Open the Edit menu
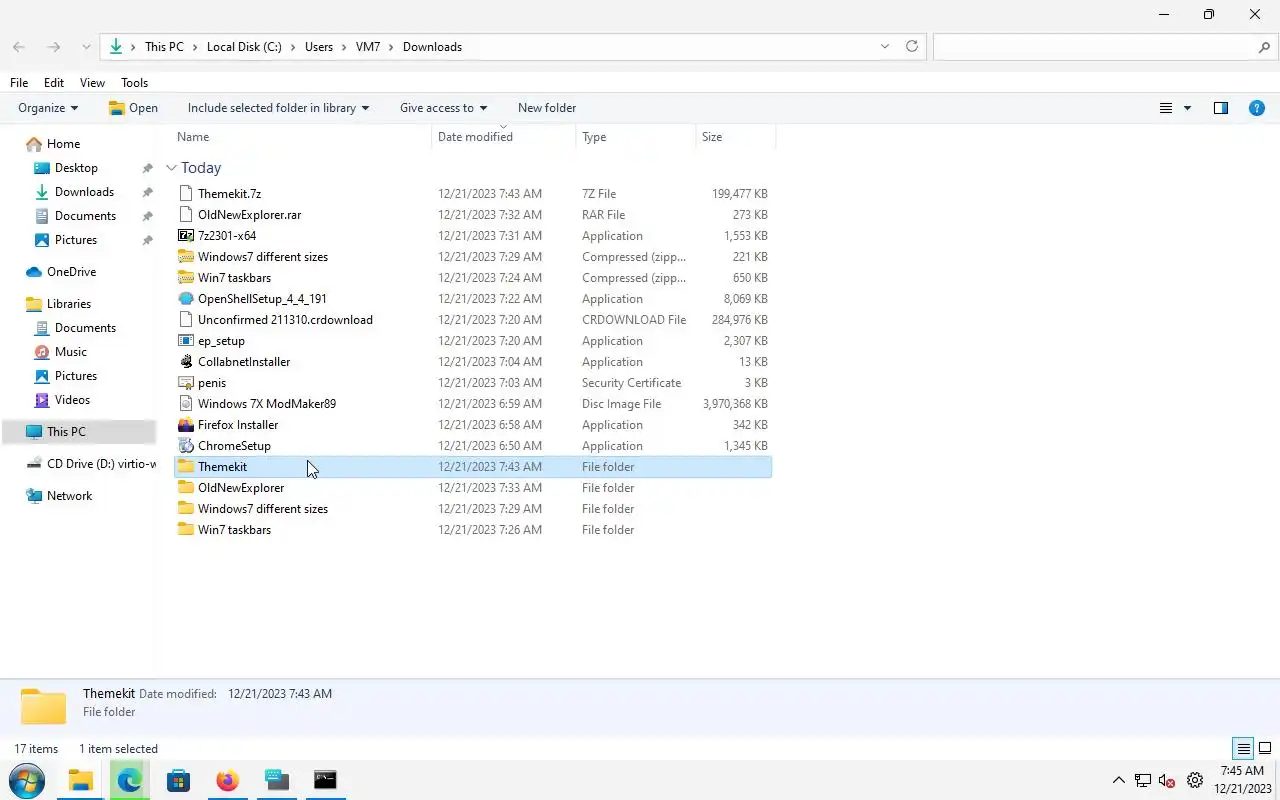The height and width of the screenshot is (800, 1280). 54,83
